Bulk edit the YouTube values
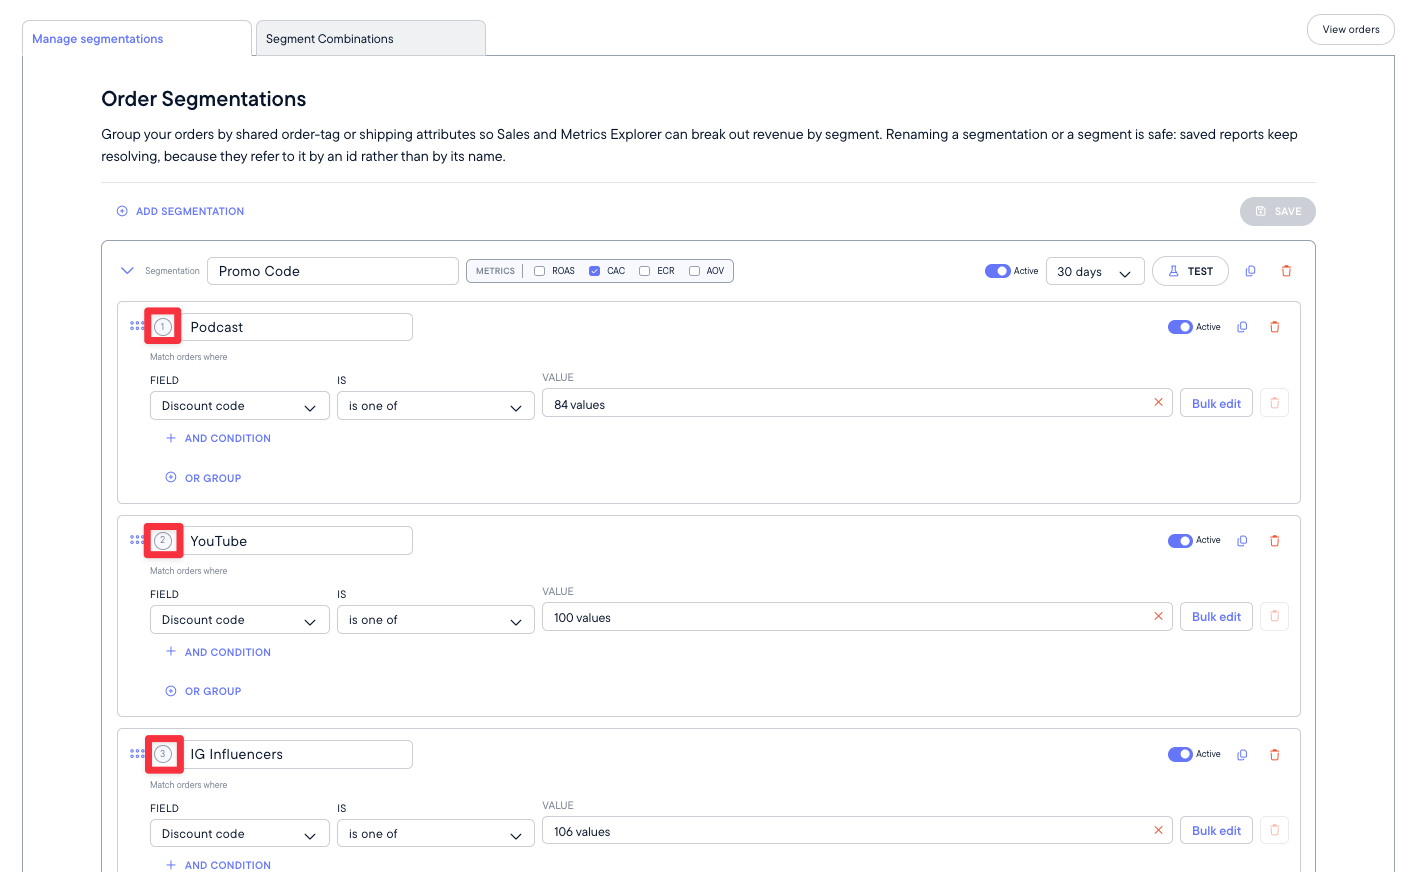 [1216, 617]
